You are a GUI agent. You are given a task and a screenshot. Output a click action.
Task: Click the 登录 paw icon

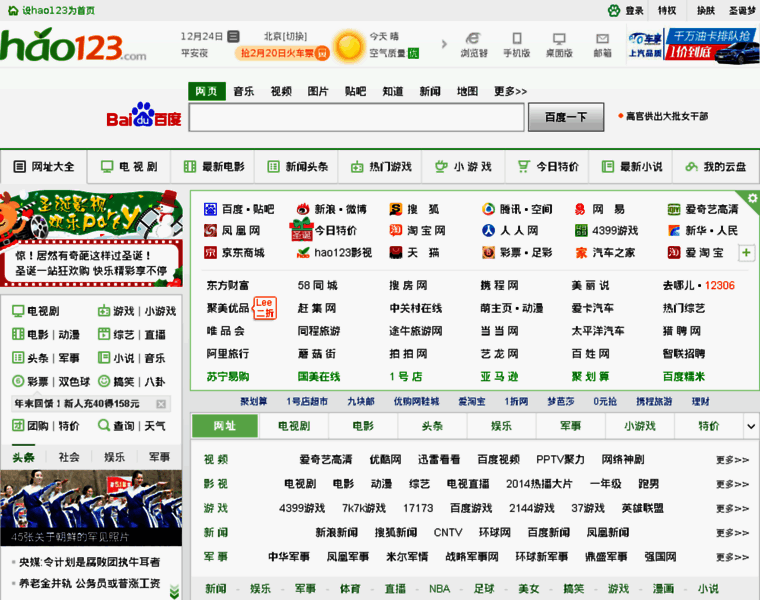point(614,10)
